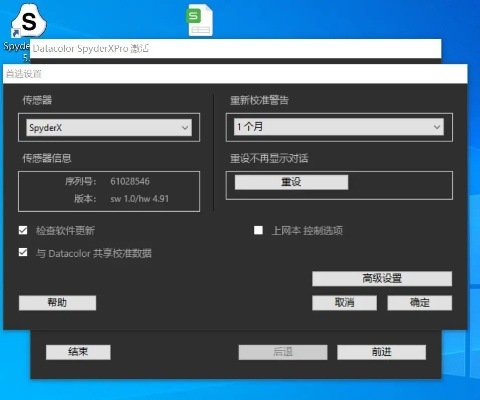Toggle 与 Datacolor 共享校准数据 checkbox
This screenshot has width=480, height=400.
23,252
